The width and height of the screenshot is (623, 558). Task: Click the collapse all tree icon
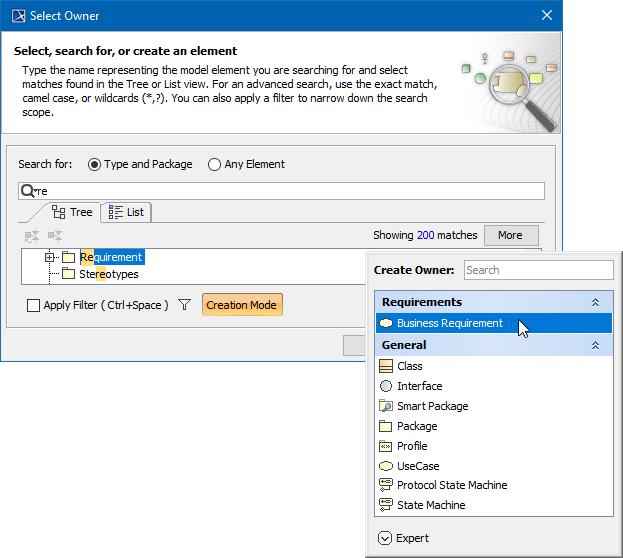[x=55, y=236]
